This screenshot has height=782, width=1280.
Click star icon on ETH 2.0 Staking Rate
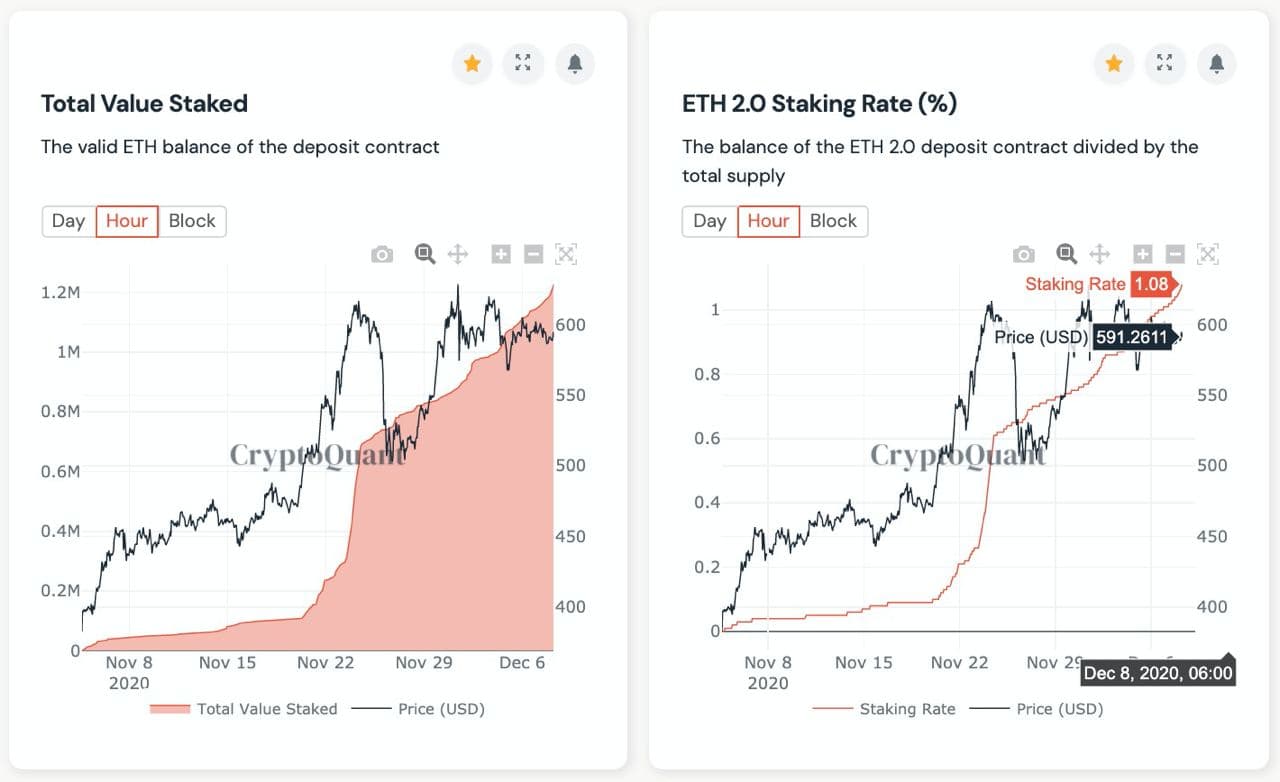[x=1113, y=64]
